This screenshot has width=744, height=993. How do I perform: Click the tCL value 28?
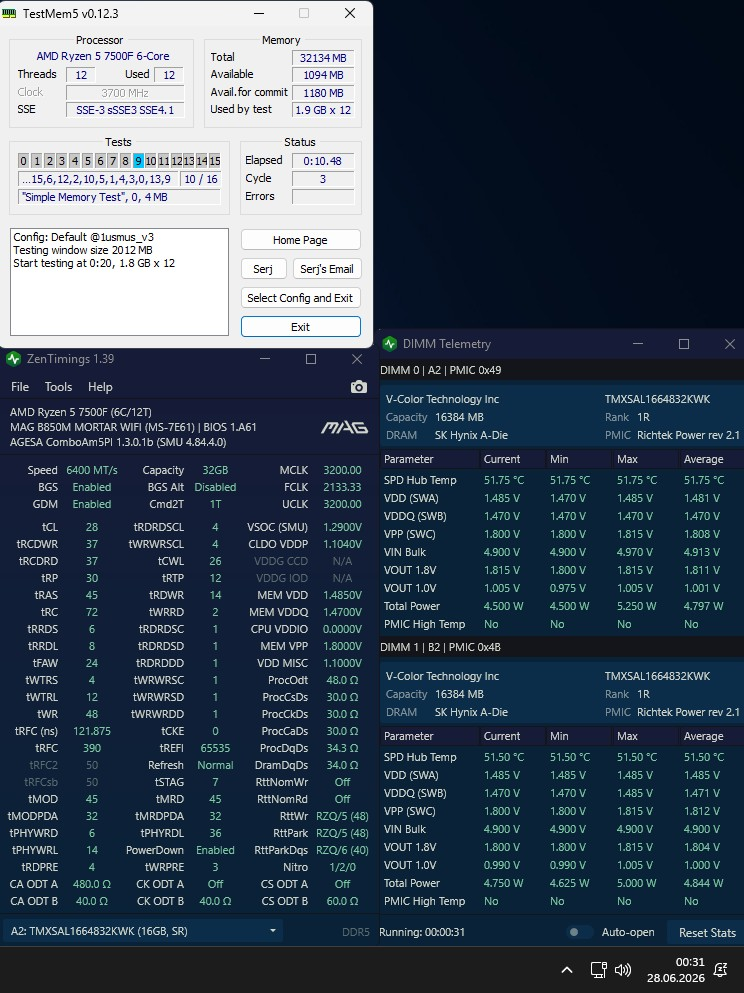[x=92, y=527]
